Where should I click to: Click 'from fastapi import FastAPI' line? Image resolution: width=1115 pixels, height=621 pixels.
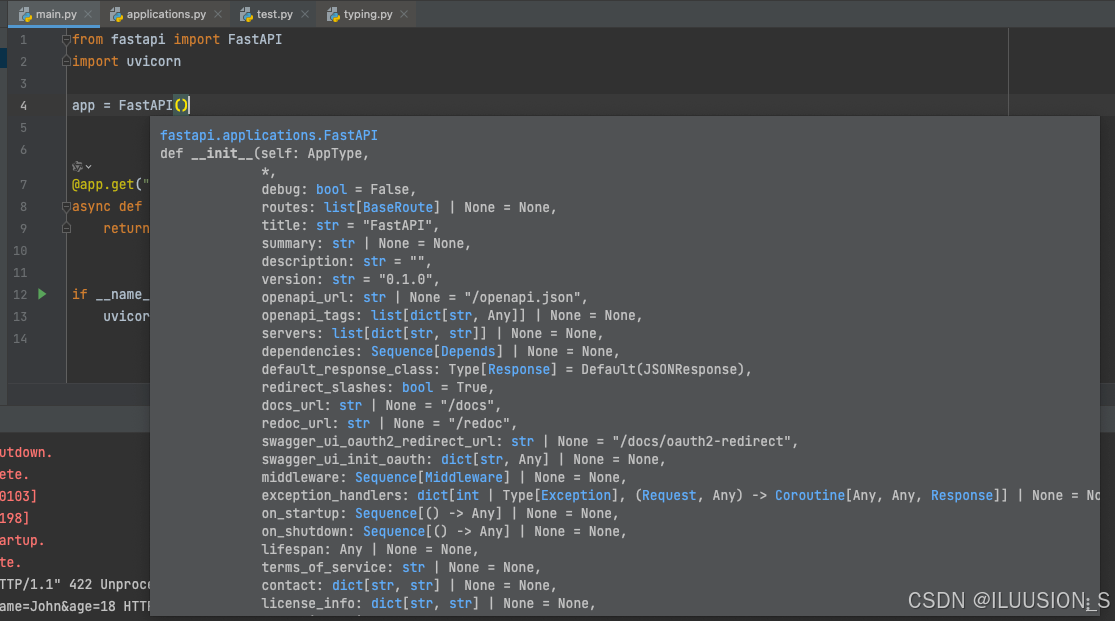pos(177,40)
